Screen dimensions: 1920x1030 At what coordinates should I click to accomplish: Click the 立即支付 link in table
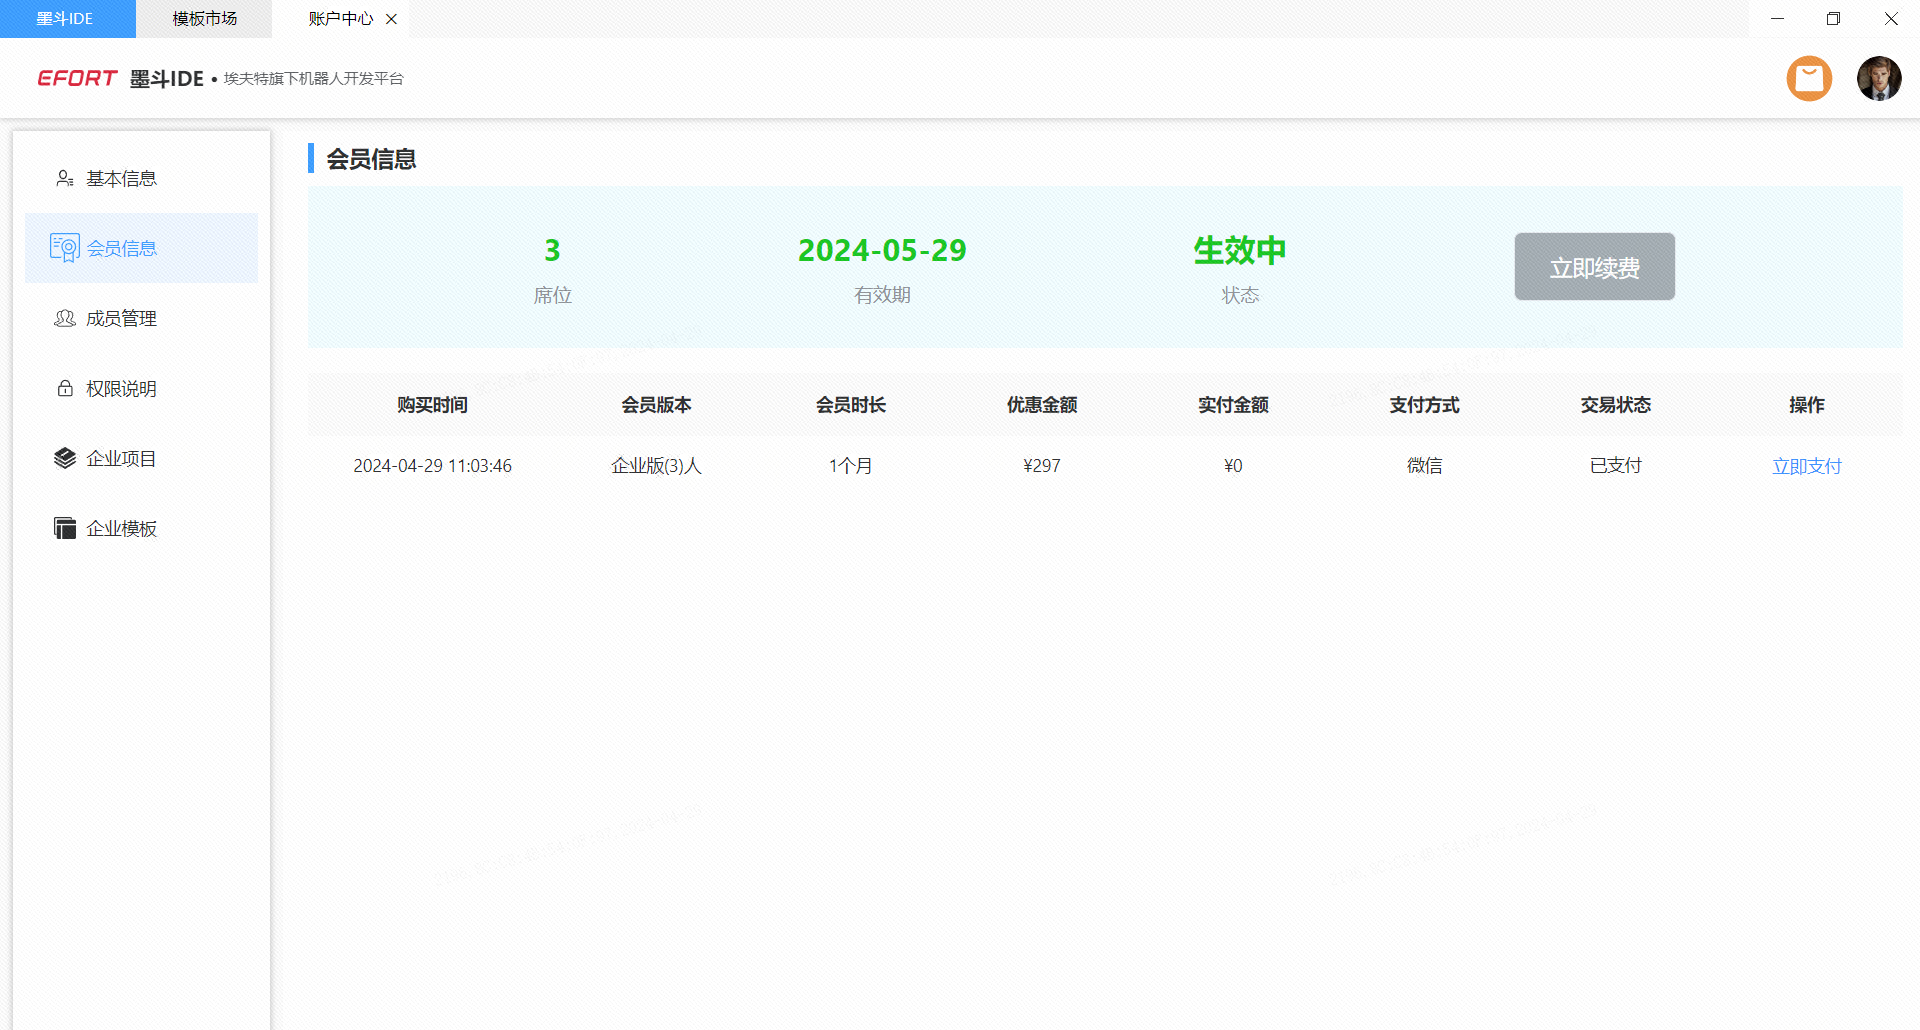point(1806,466)
